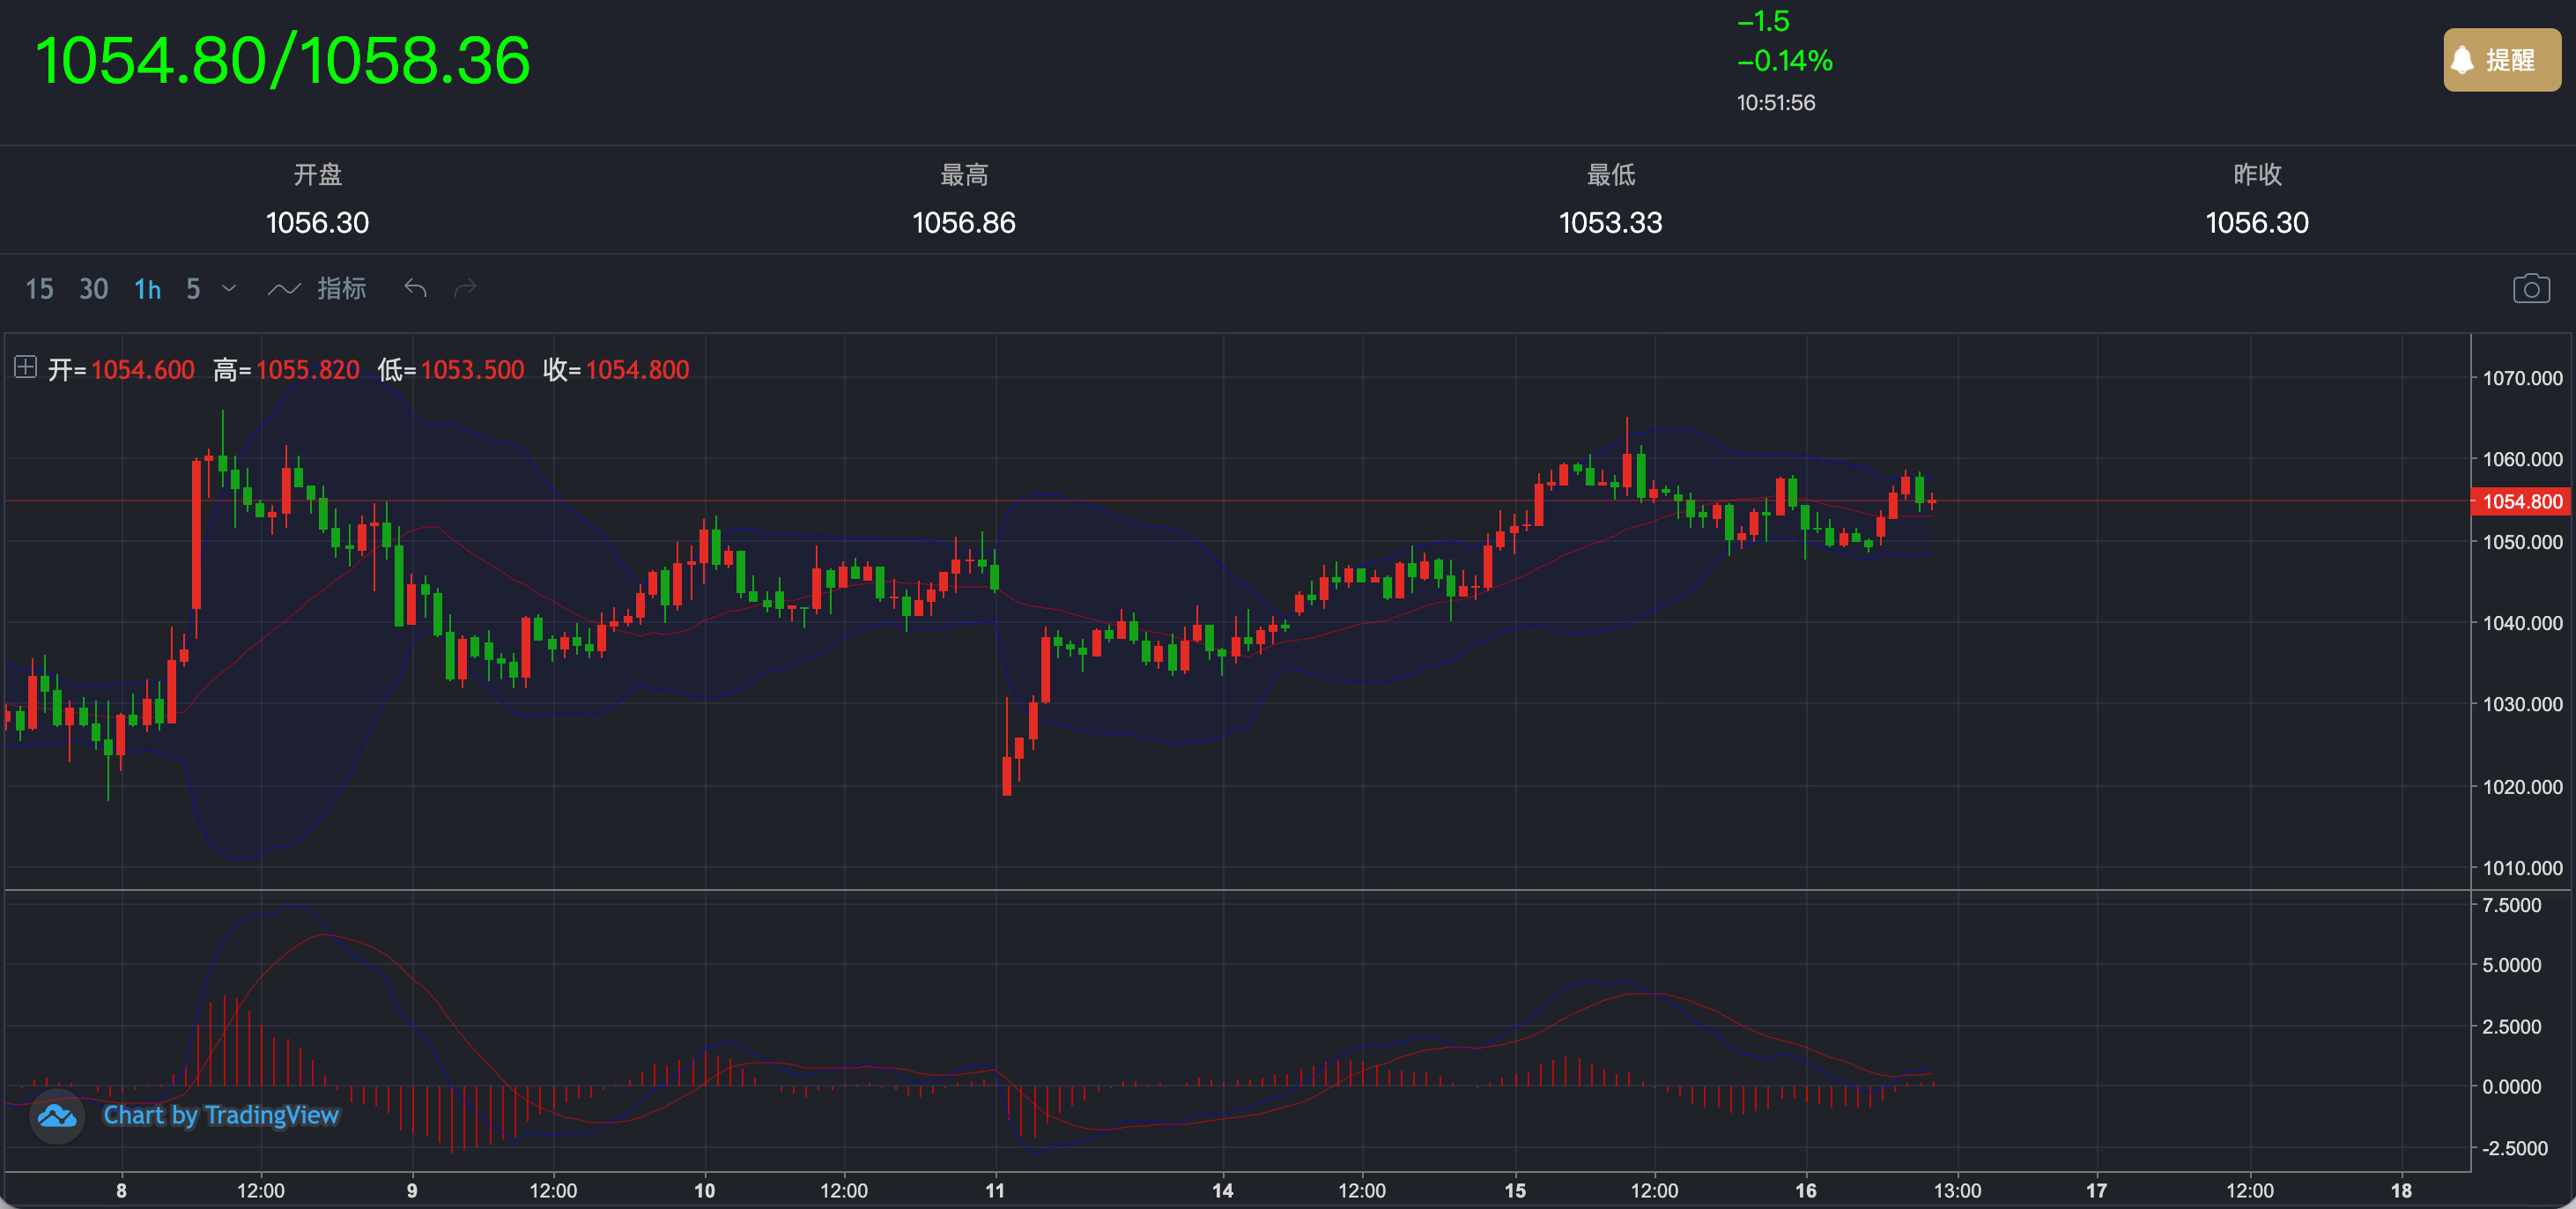
Task: Click the red 1054.800 price label
Action: 2521,501
